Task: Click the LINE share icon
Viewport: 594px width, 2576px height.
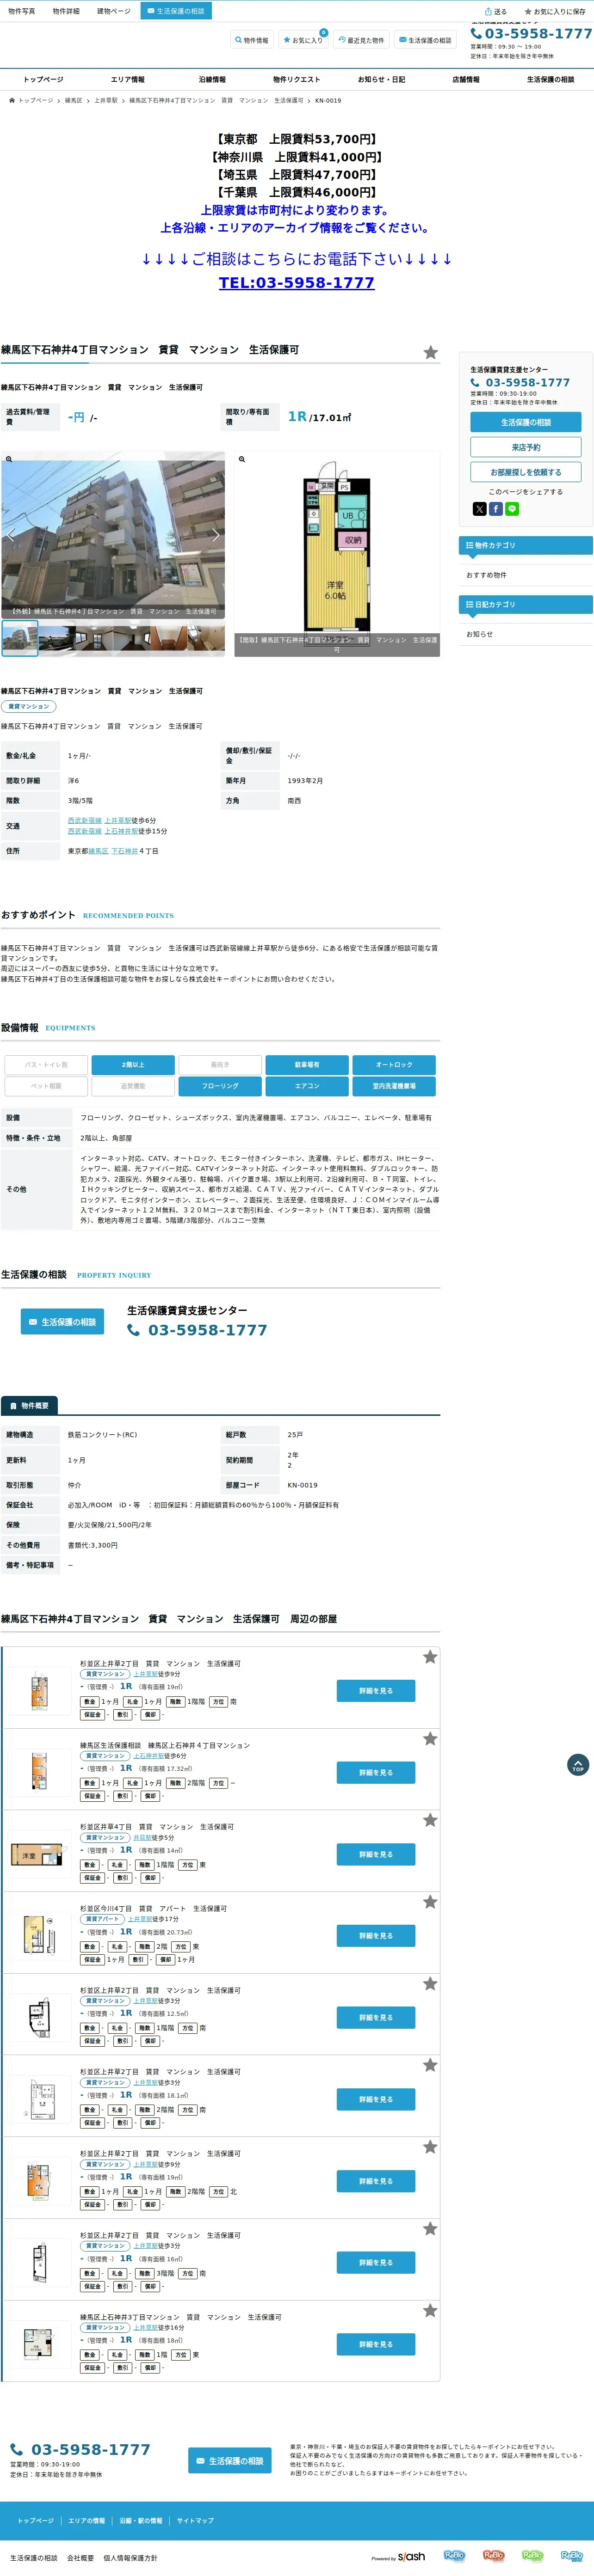Action: (x=512, y=509)
